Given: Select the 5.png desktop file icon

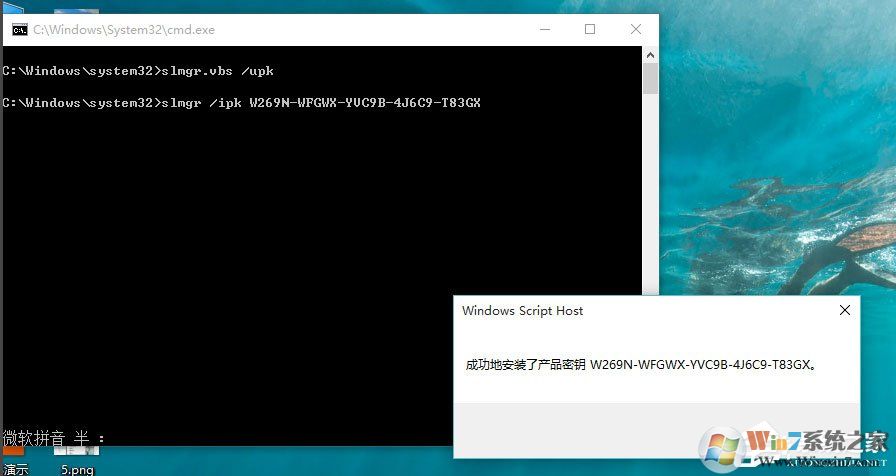Looking at the screenshot, I should click(x=77, y=461).
